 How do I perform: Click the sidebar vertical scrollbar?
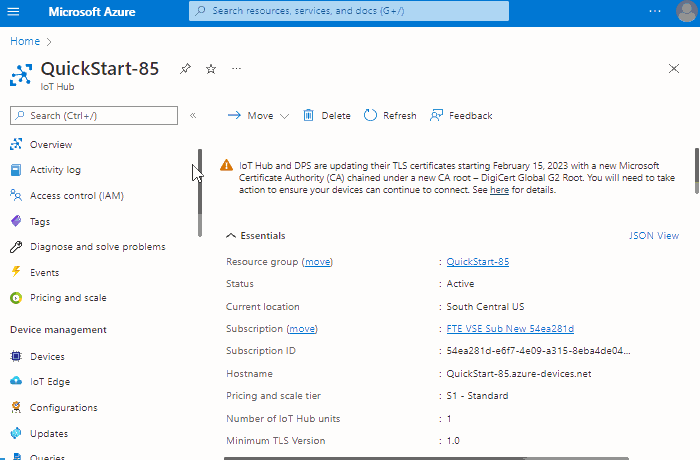click(200, 192)
